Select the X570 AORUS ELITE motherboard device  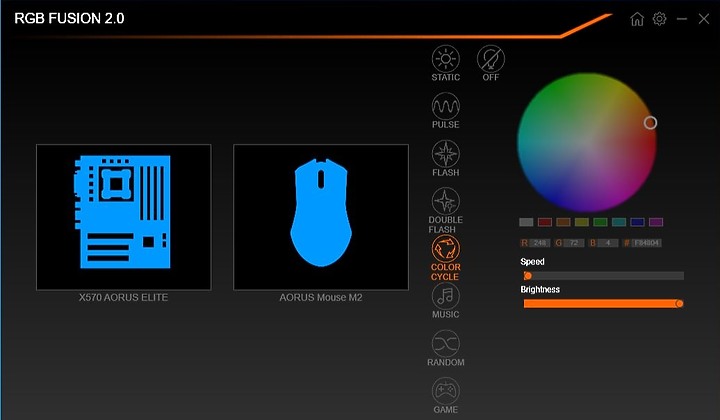(x=124, y=217)
